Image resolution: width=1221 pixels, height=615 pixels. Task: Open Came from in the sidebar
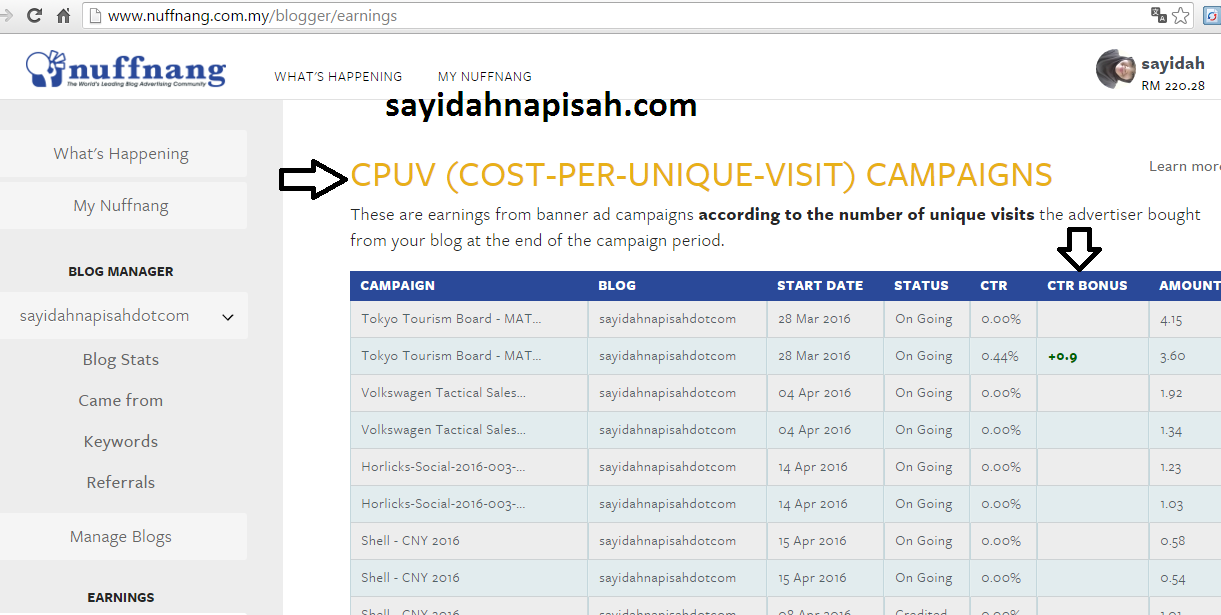(121, 401)
